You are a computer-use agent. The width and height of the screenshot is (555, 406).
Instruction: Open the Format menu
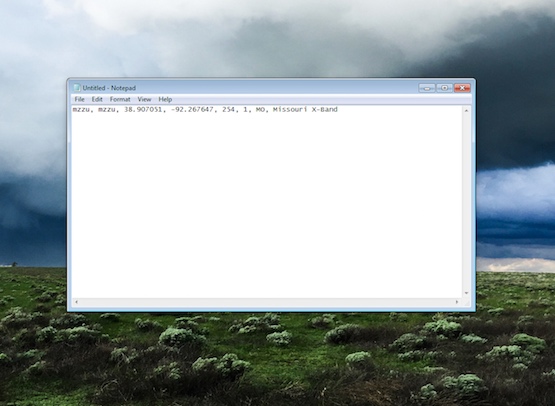click(x=120, y=99)
